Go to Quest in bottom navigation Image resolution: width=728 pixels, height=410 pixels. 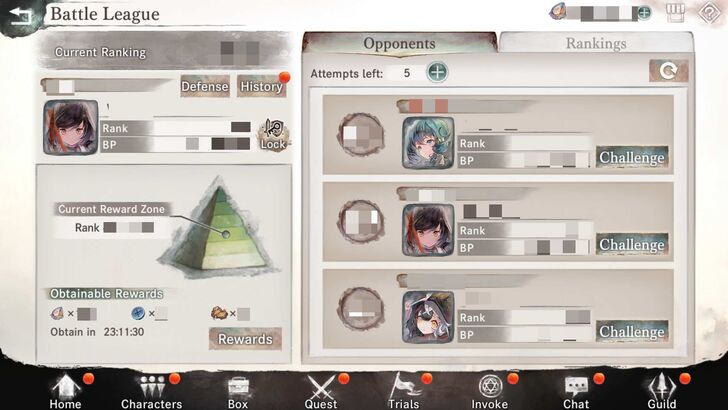(x=321, y=392)
